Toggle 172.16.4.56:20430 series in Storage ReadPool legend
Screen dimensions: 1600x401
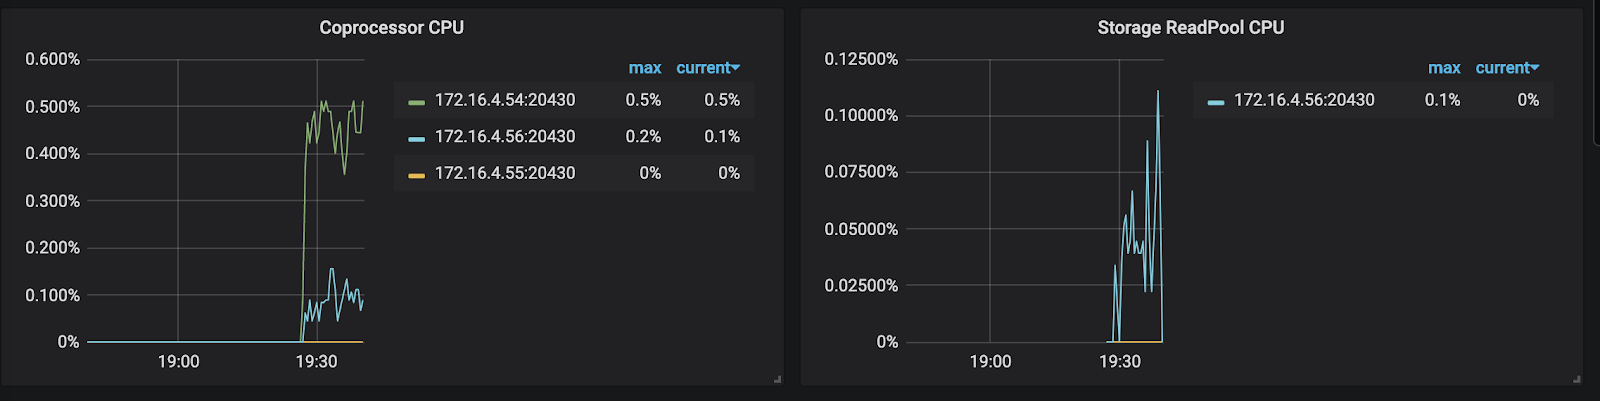point(1304,100)
